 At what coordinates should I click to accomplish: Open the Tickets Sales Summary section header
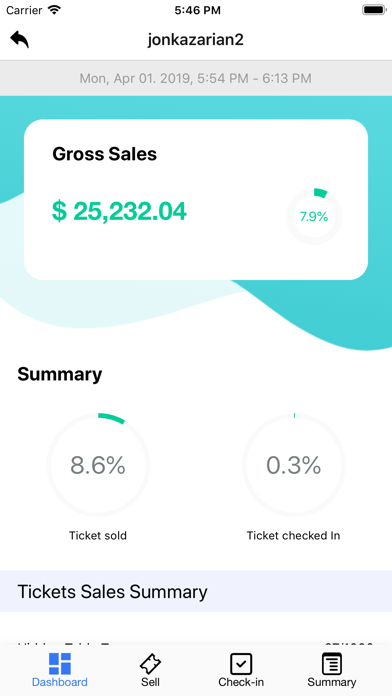pos(196,591)
